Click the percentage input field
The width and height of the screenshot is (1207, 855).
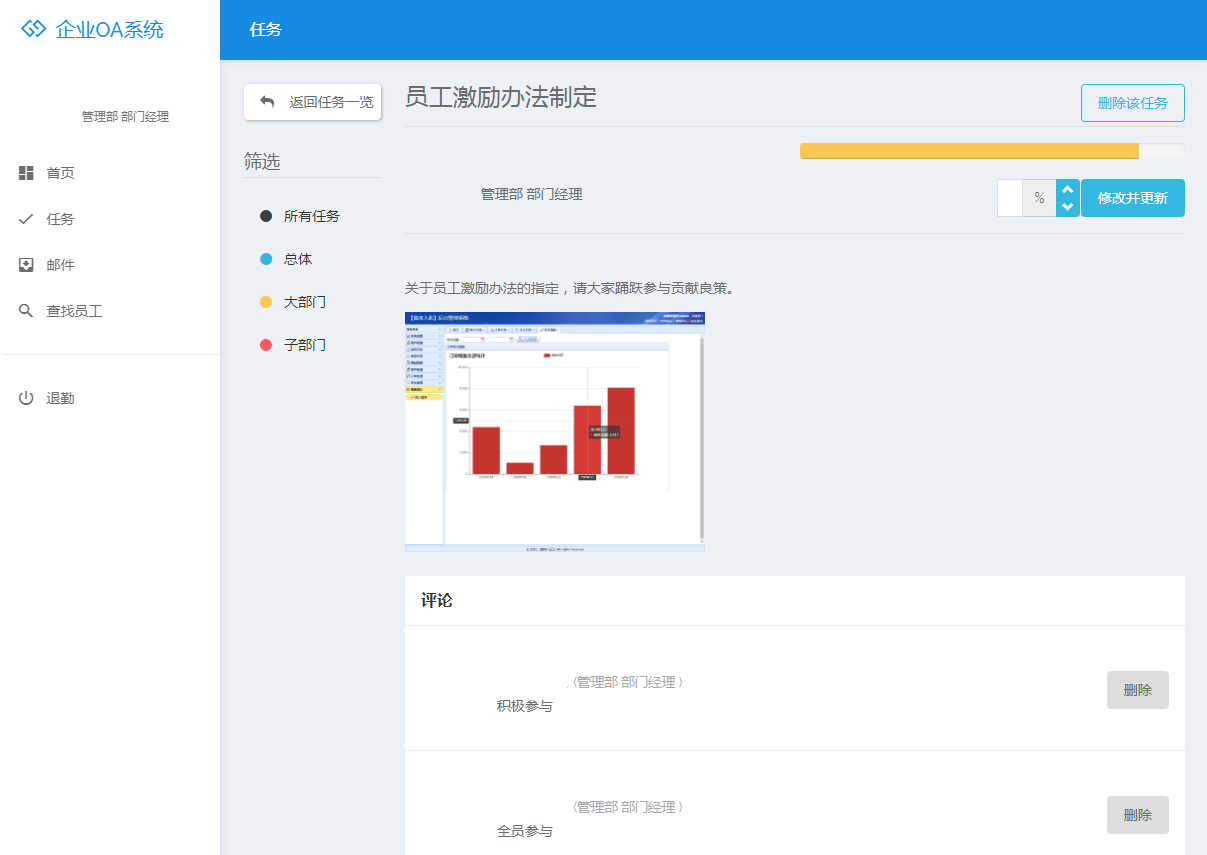click(1010, 198)
